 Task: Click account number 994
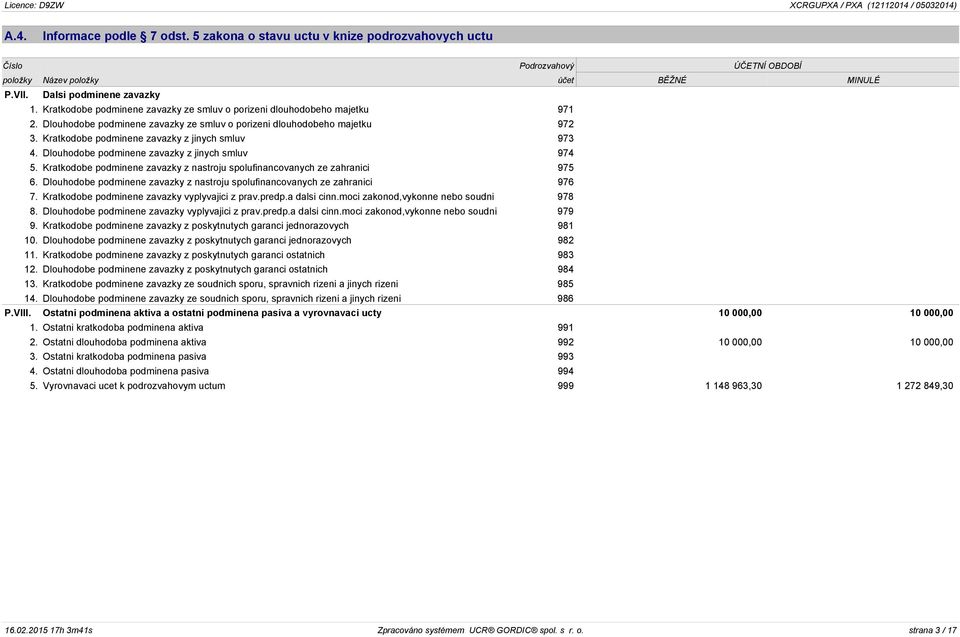point(565,371)
